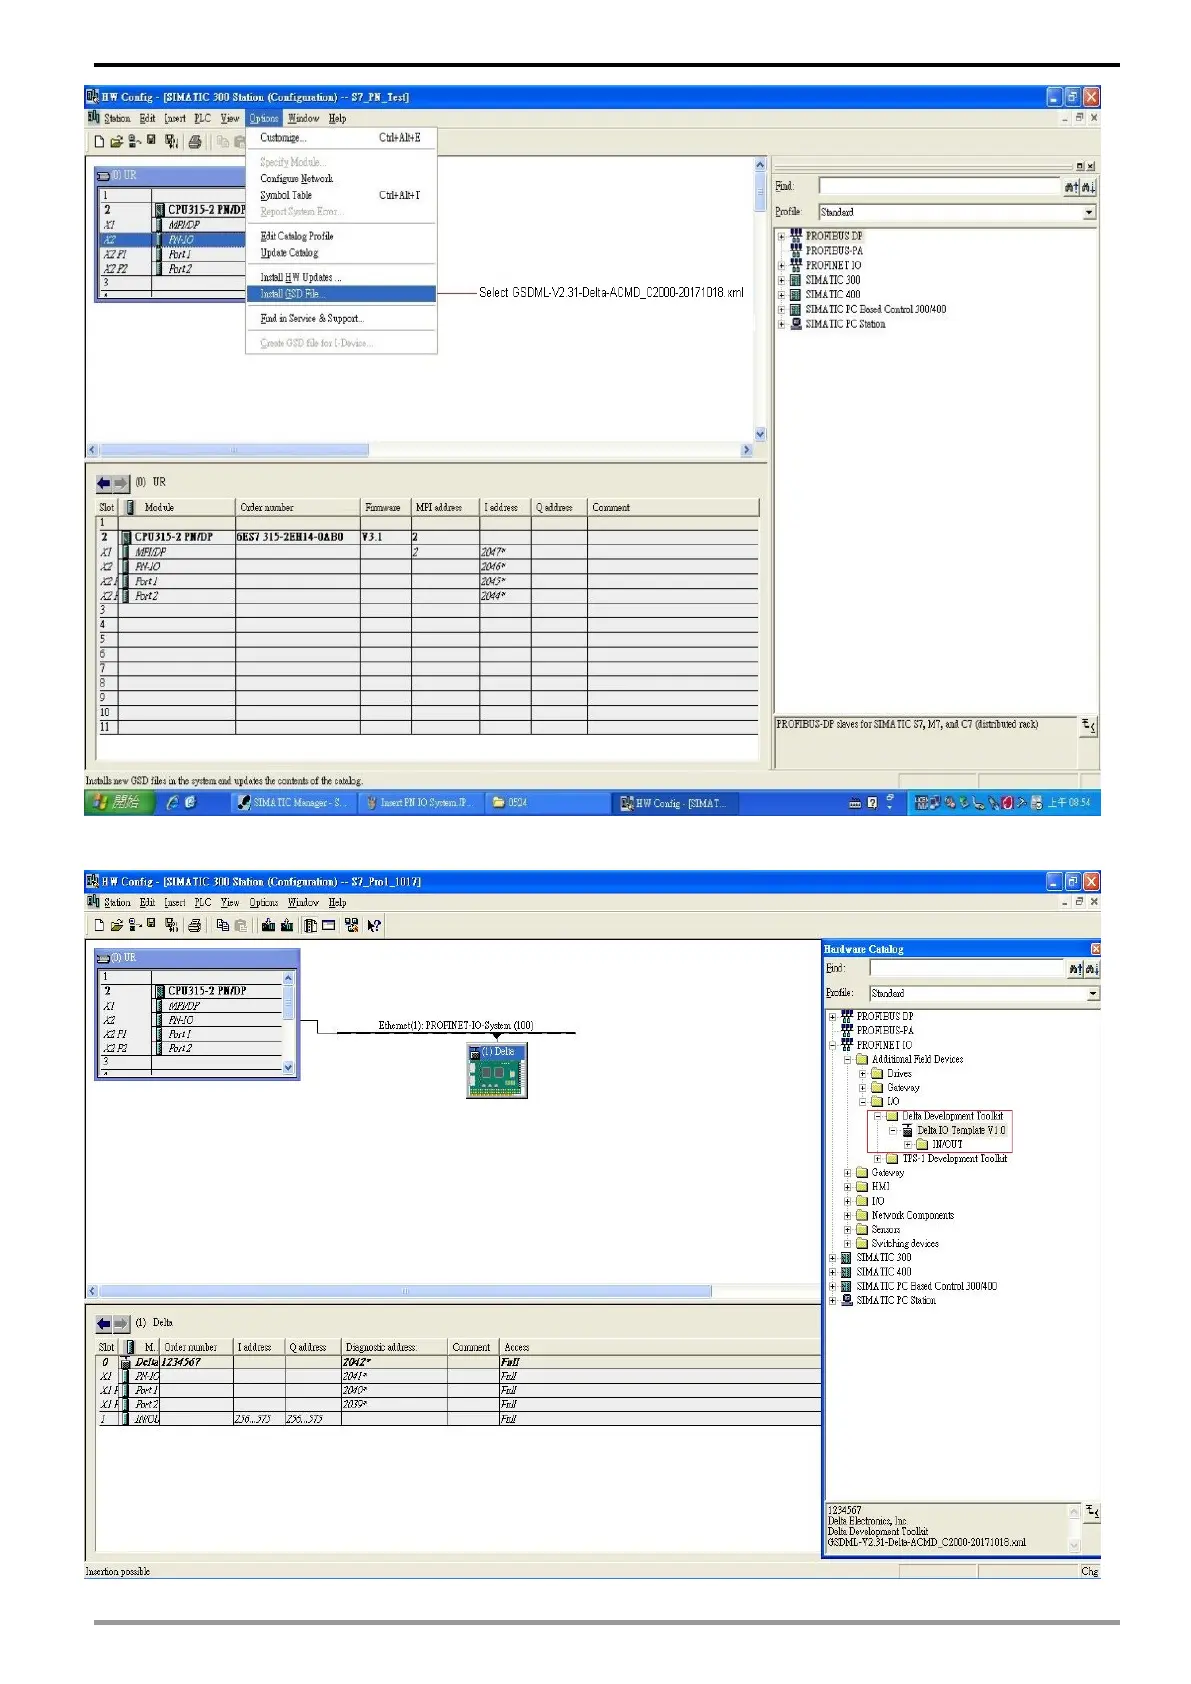Open Station menu in S7_Pro1_1017 window
This screenshot has height=1684, width=1191.
click(x=118, y=903)
